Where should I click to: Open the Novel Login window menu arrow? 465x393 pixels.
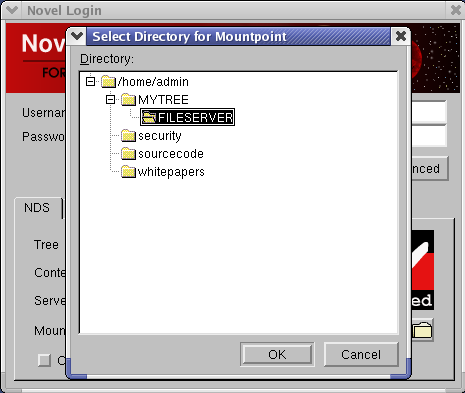12,10
